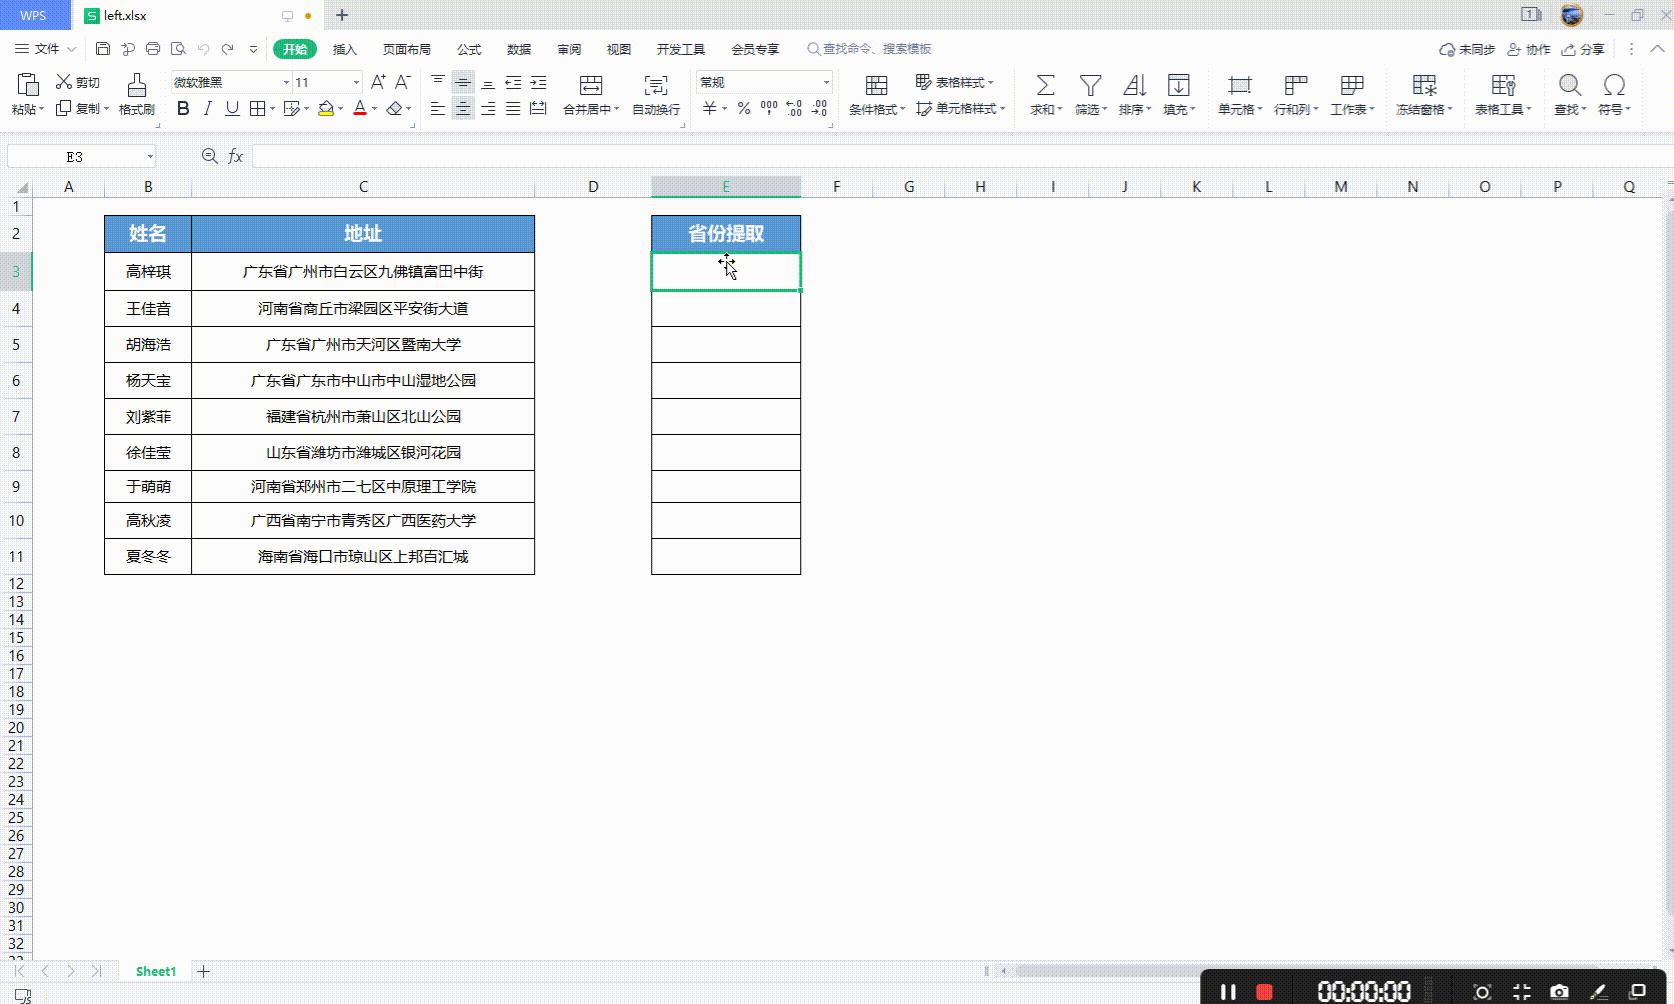Click the Print icon in quick toolbar

[x=153, y=49]
